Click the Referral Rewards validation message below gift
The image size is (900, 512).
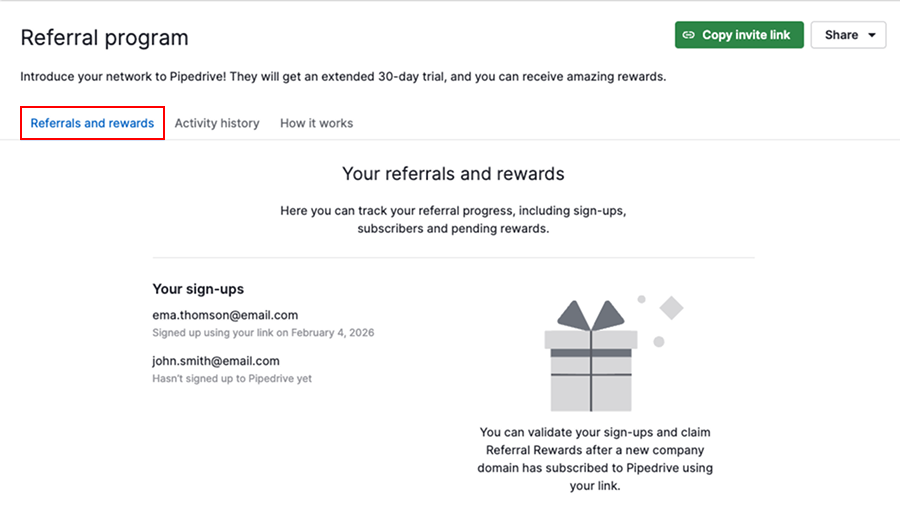pyautogui.click(x=595, y=459)
